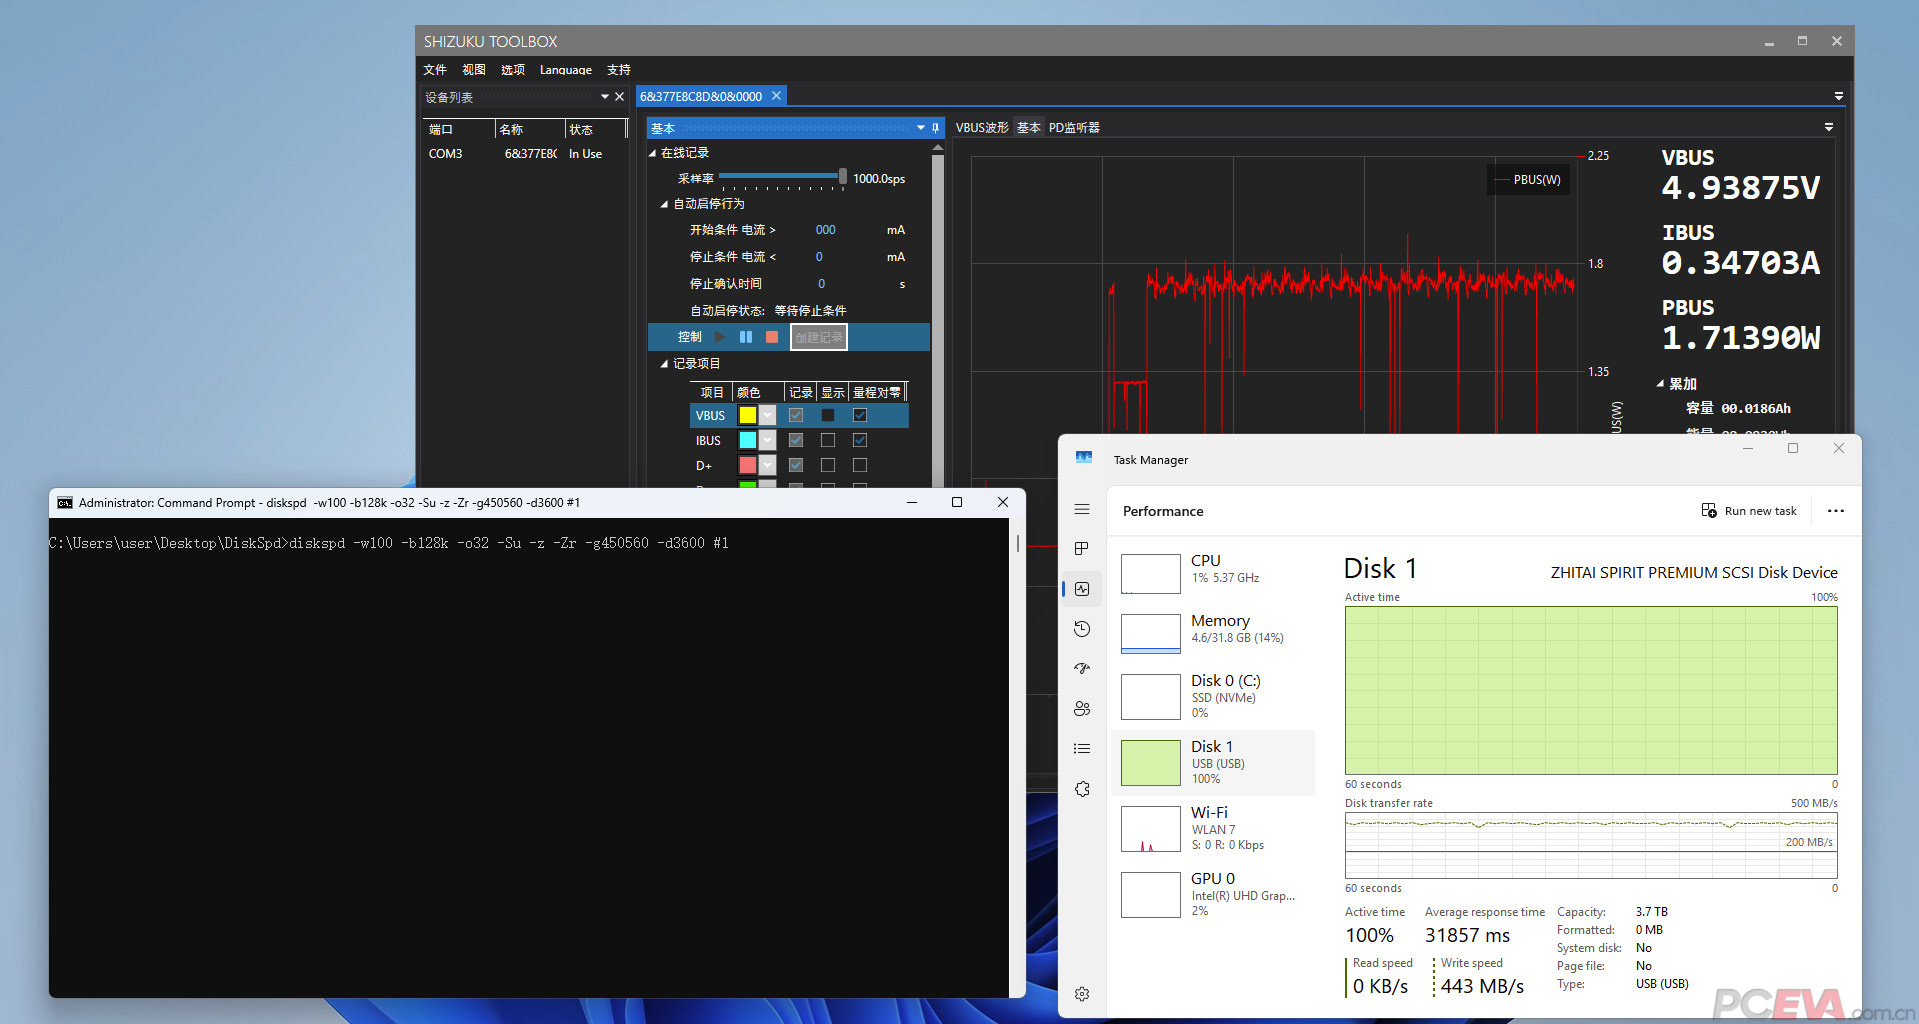1919x1024 pixels.
Task: Open VBUS color dropdown
Action: tap(767, 415)
